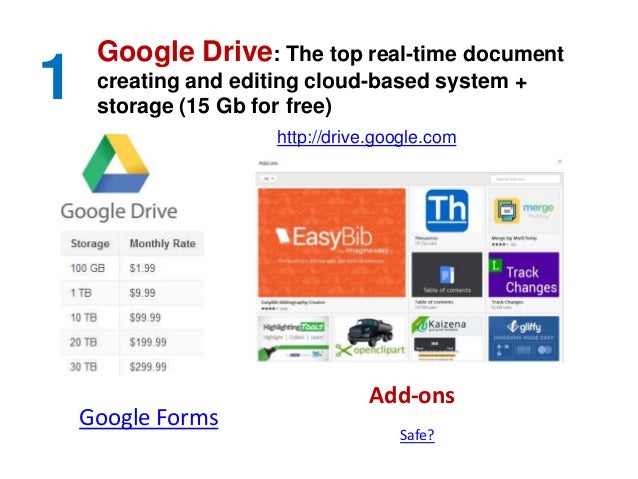Open the Table of contents add-on

tap(447, 275)
